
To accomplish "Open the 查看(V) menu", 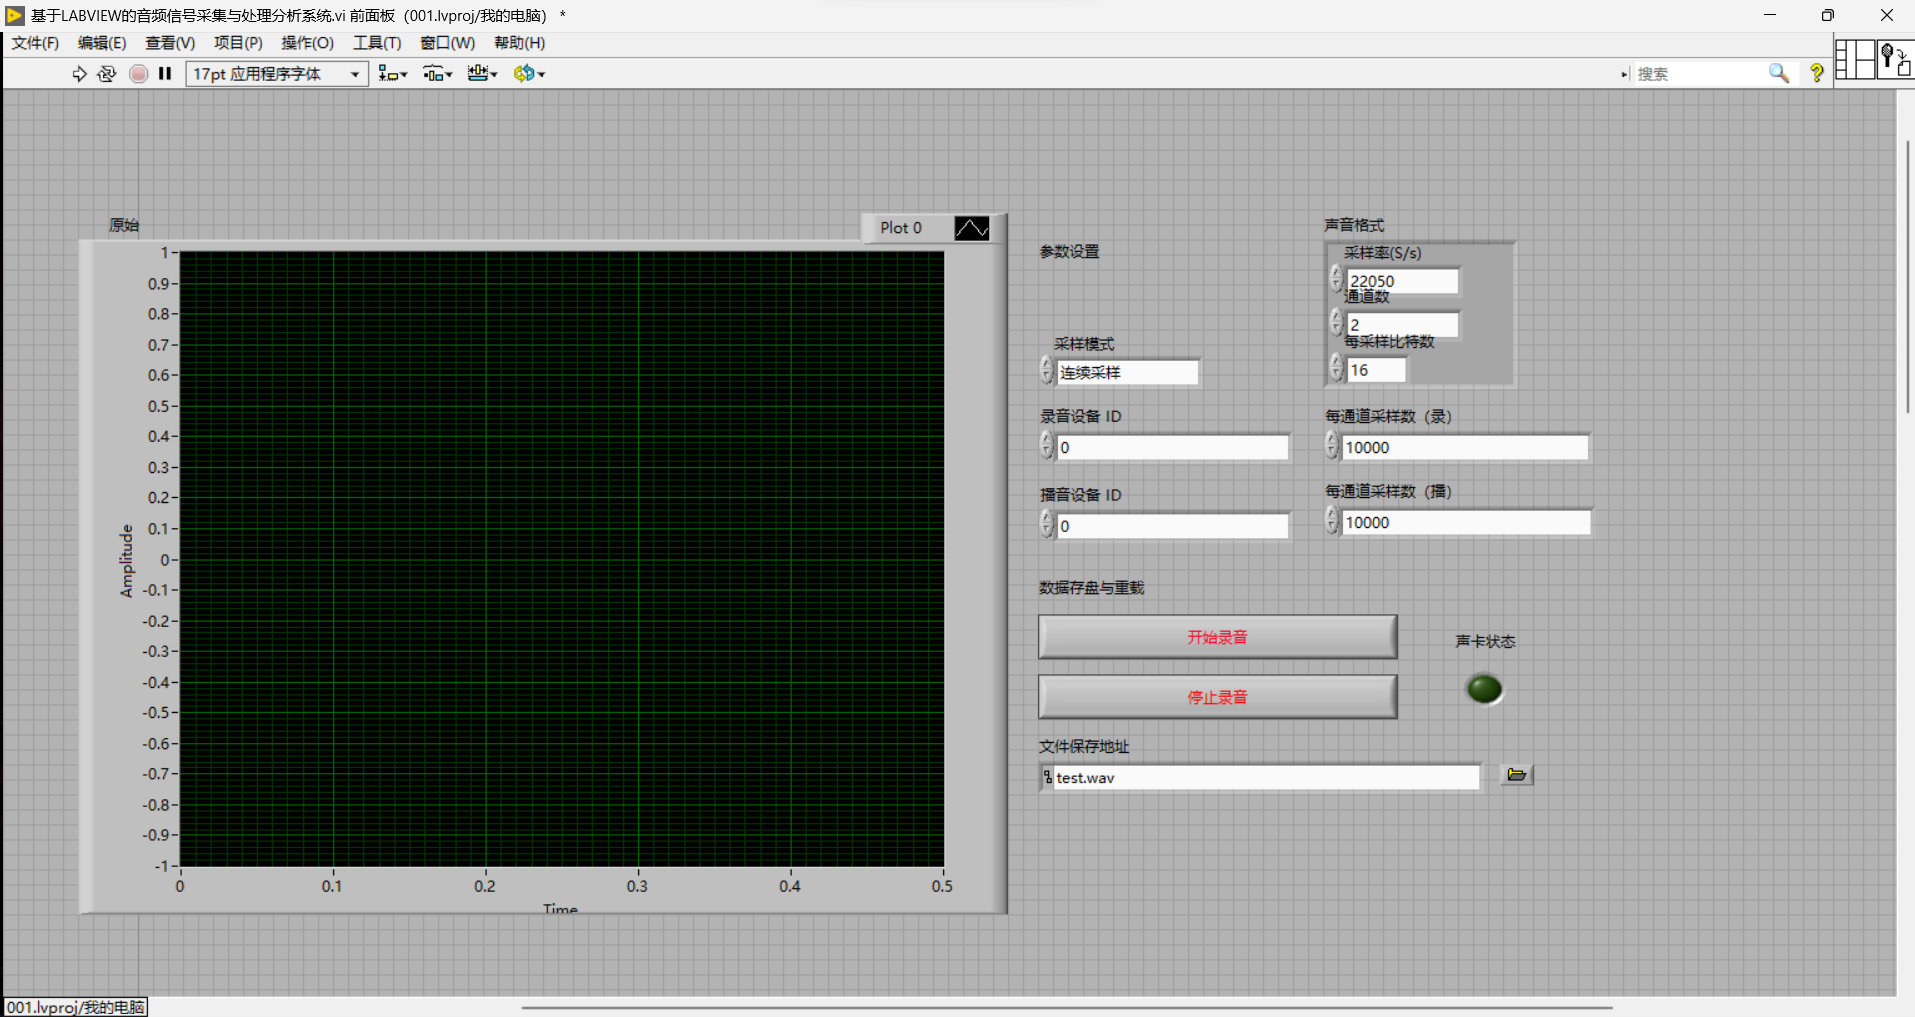I will (170, 43).
